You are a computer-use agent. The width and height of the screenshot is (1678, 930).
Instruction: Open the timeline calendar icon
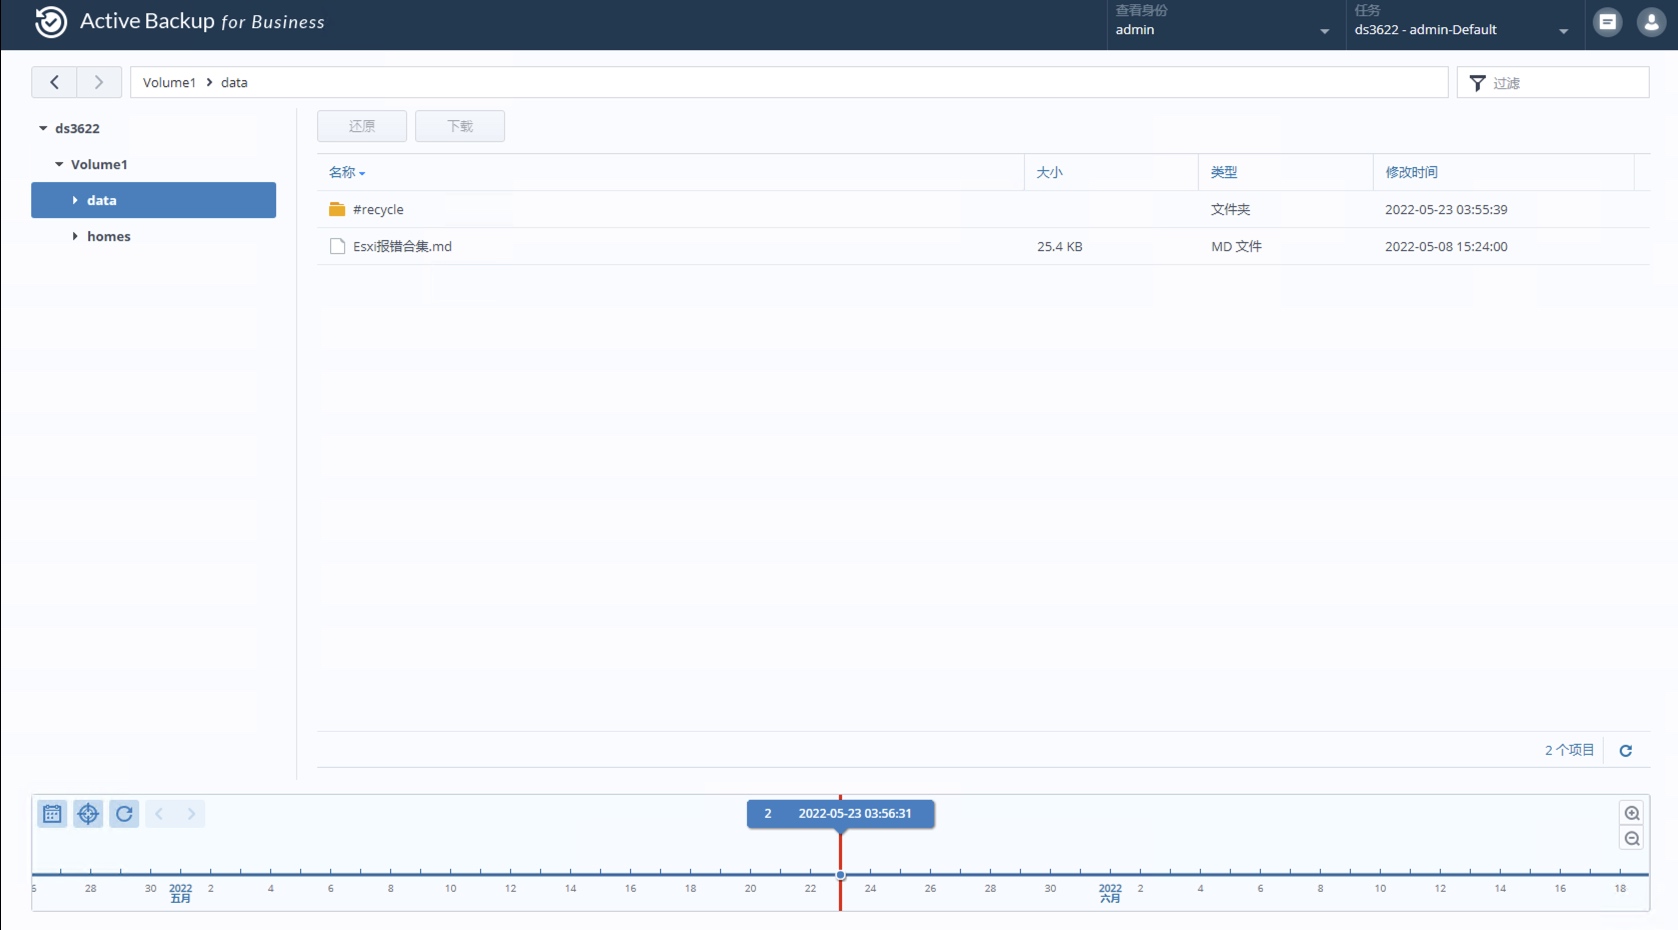[52, 814]
